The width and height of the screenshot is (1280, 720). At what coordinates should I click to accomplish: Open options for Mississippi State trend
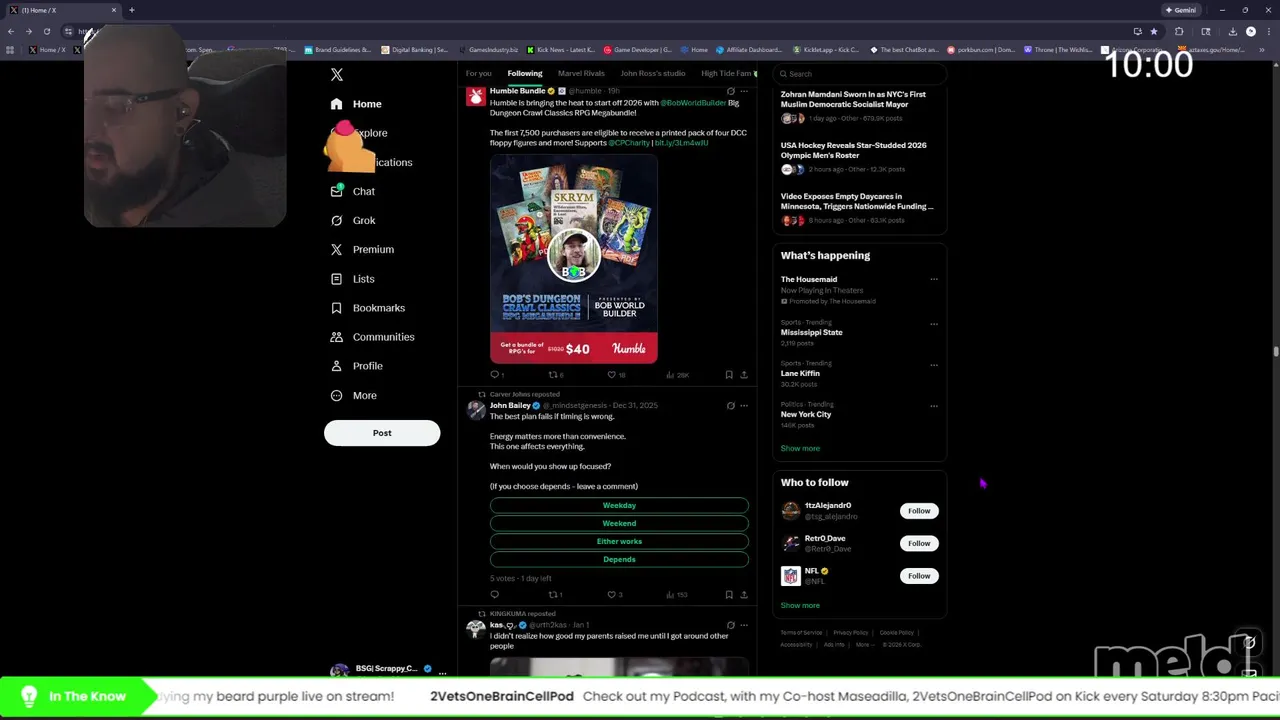[934, 324]
